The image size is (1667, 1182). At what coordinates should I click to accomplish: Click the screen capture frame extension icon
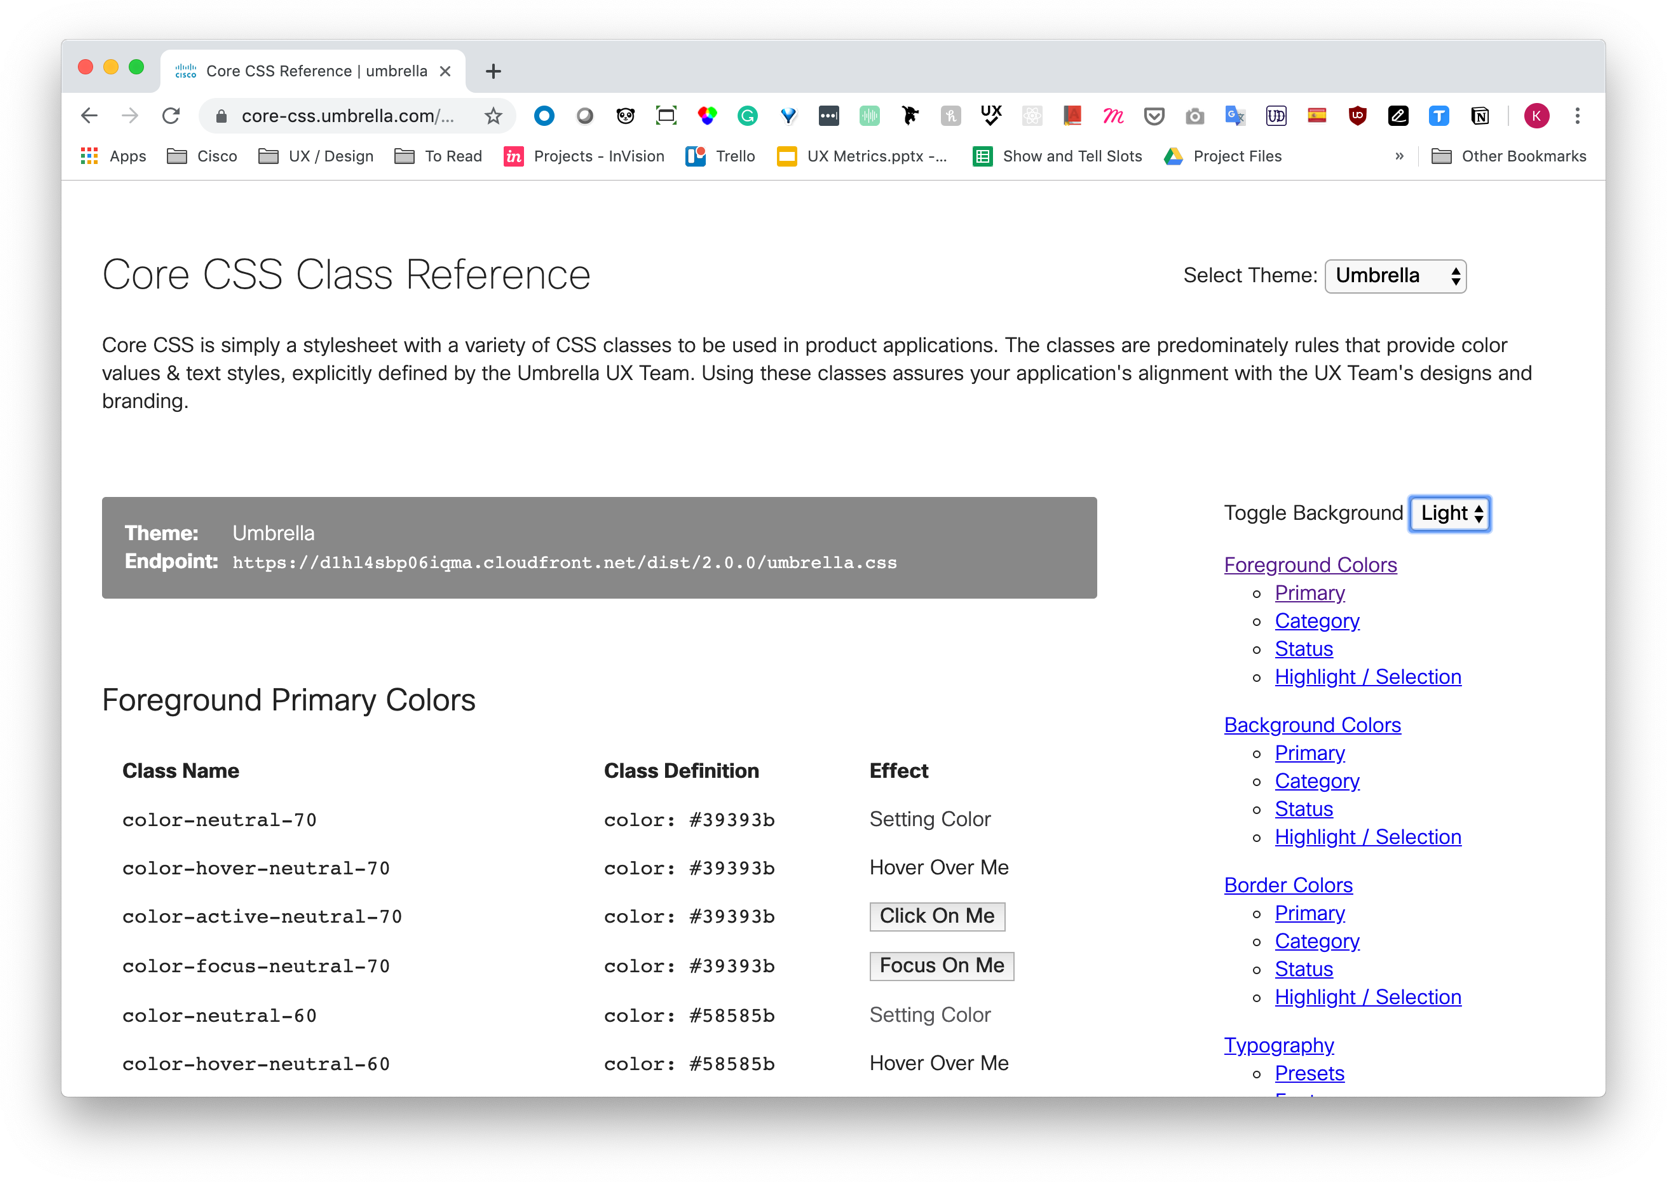(x=666, y=116)
